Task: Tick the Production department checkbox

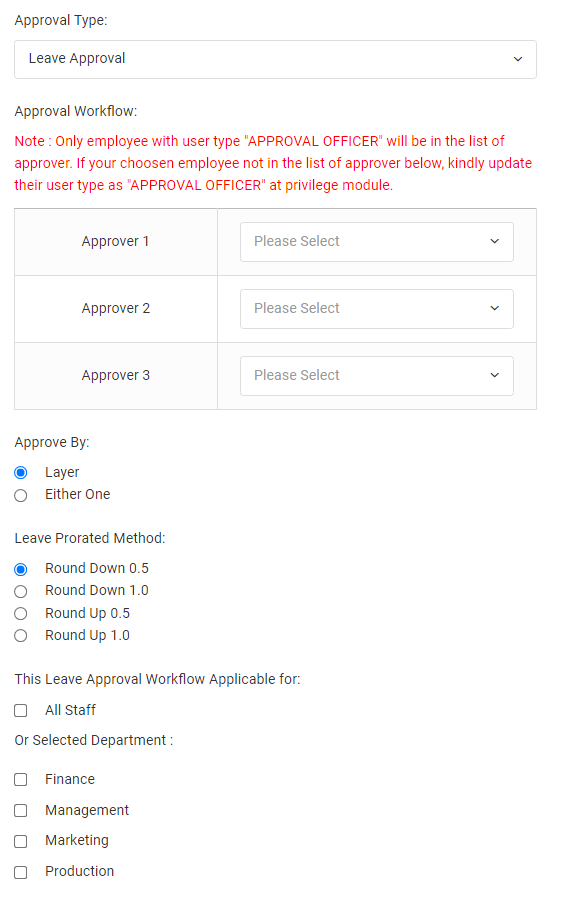Action: pyautogui.click(x=21, y=872)
